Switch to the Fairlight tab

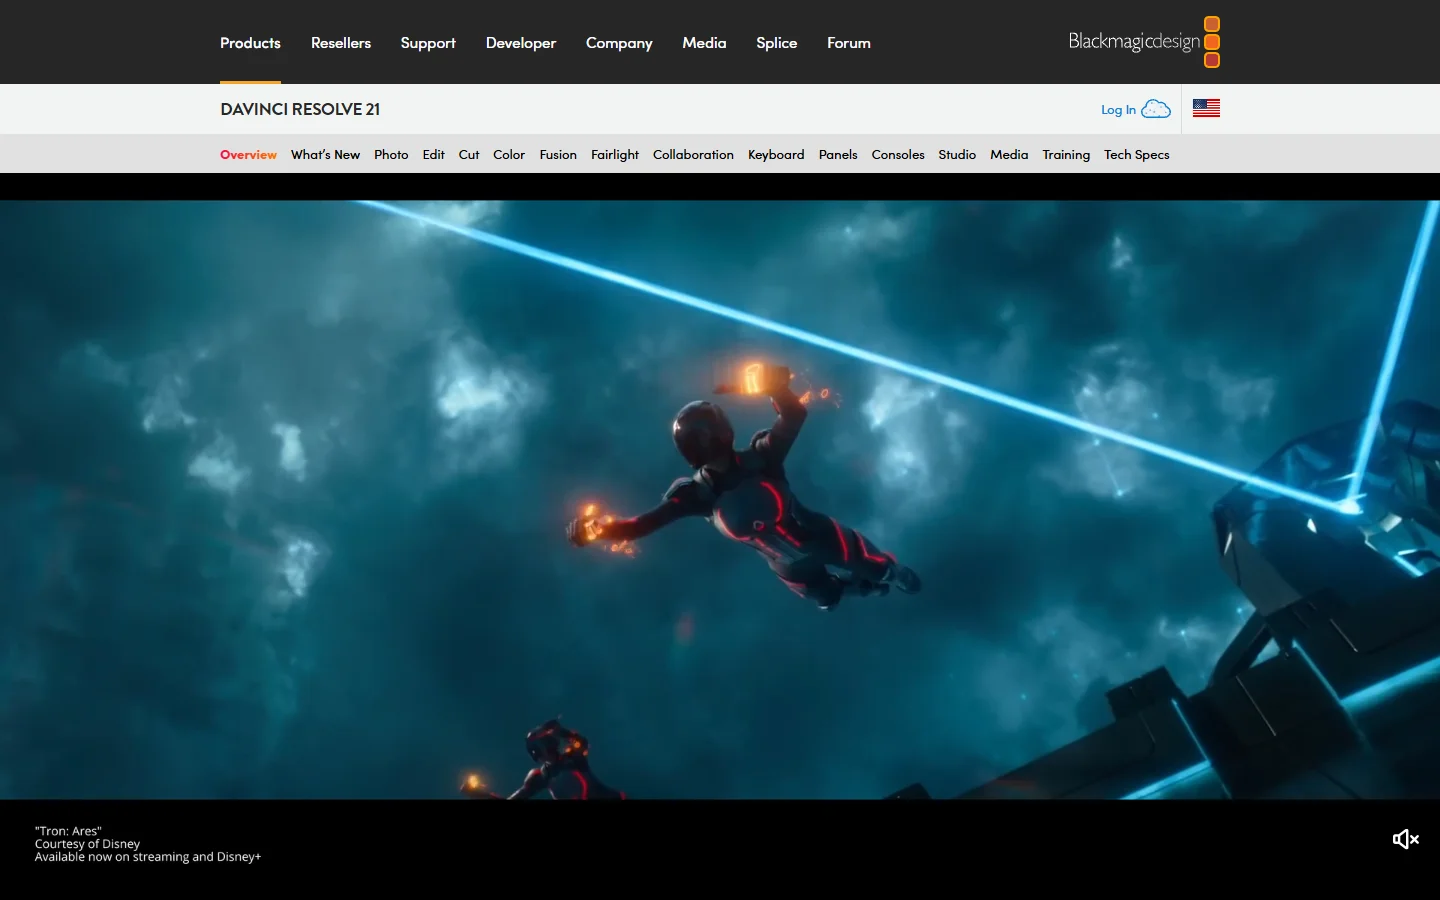click(615, 154)
